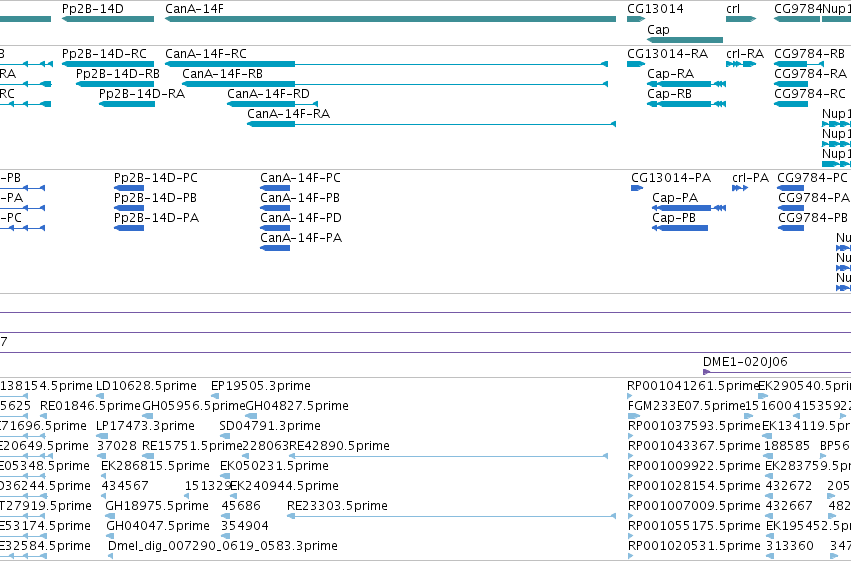Select transcript CanA-14F-RA
The image size is (851, 561).
[431, 124]
